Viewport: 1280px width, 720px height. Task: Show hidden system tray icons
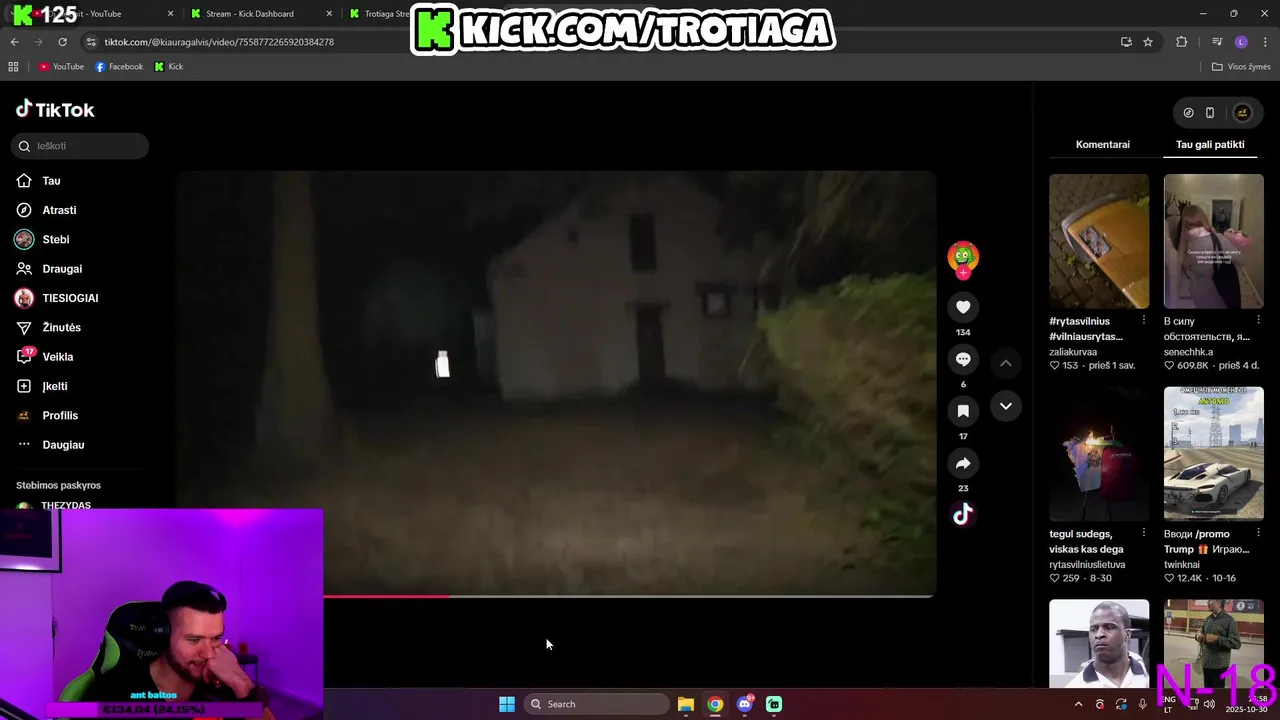pyautogui.click(x=1078, y=704)
